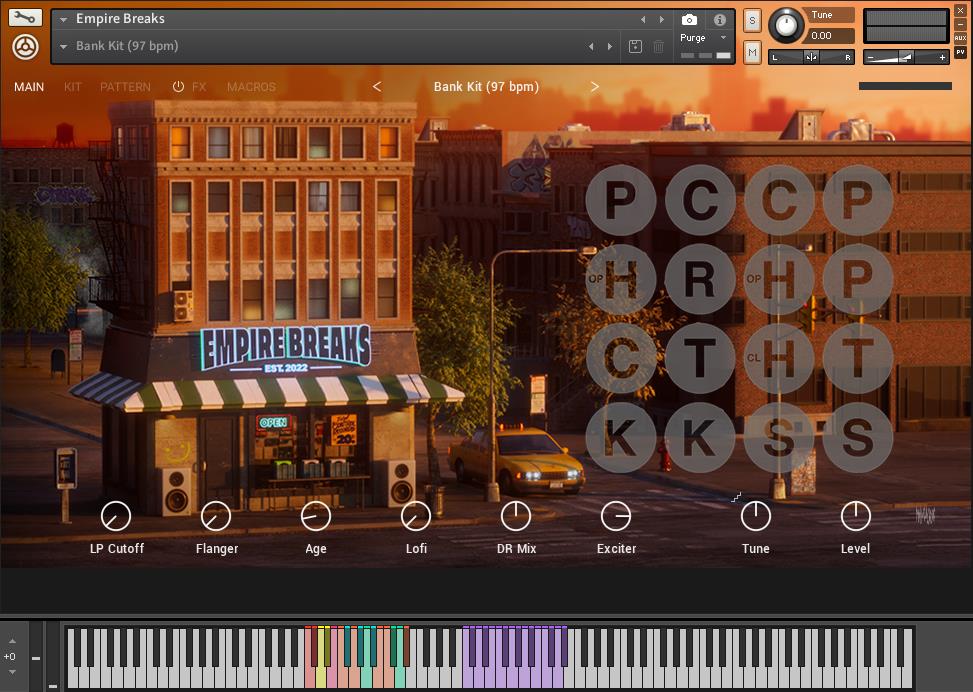Click the Bank Kit (97 bpm) preset name
The height and width of the screenshot is (692, 973).
point(486,87)
